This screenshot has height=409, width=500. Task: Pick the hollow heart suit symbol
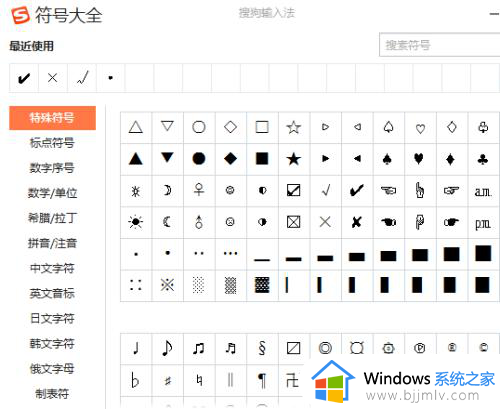tap(420, 128)
